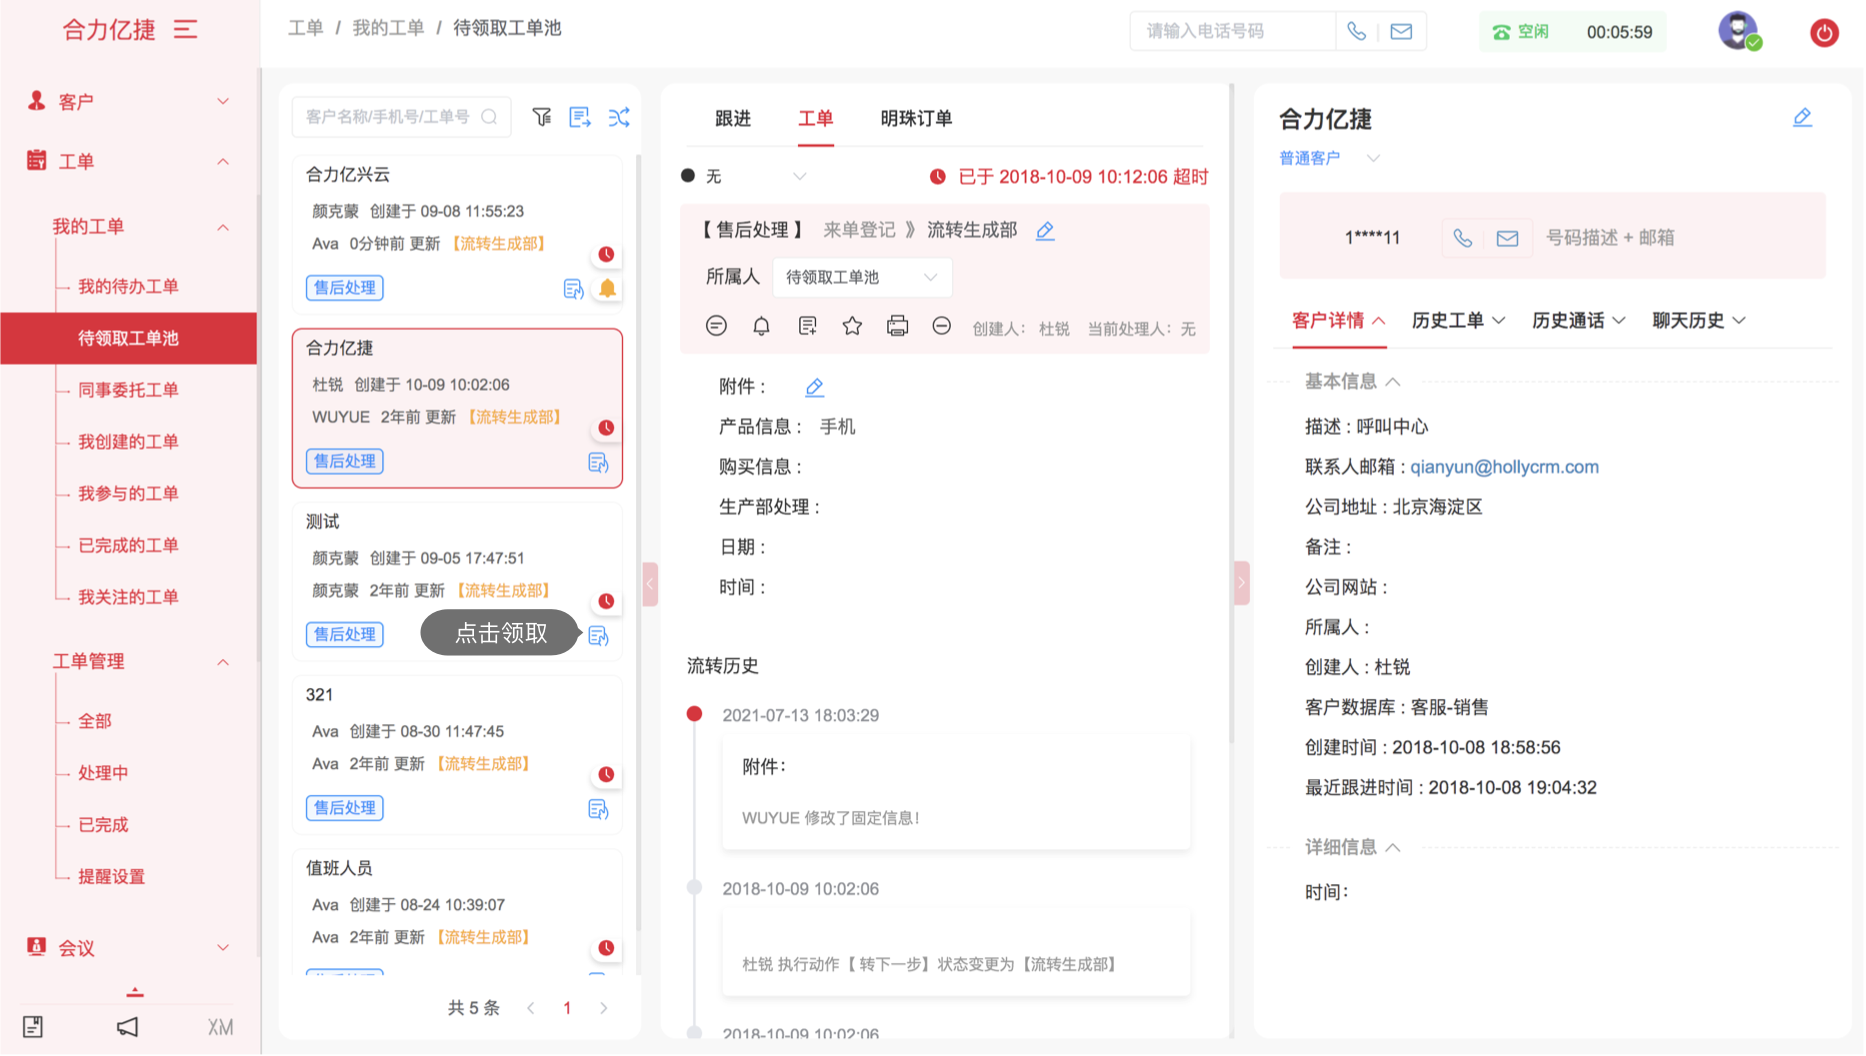
Task: Collapse left panel with pink arrow handle
Action: pyautogui.click(x=650, y=583)
